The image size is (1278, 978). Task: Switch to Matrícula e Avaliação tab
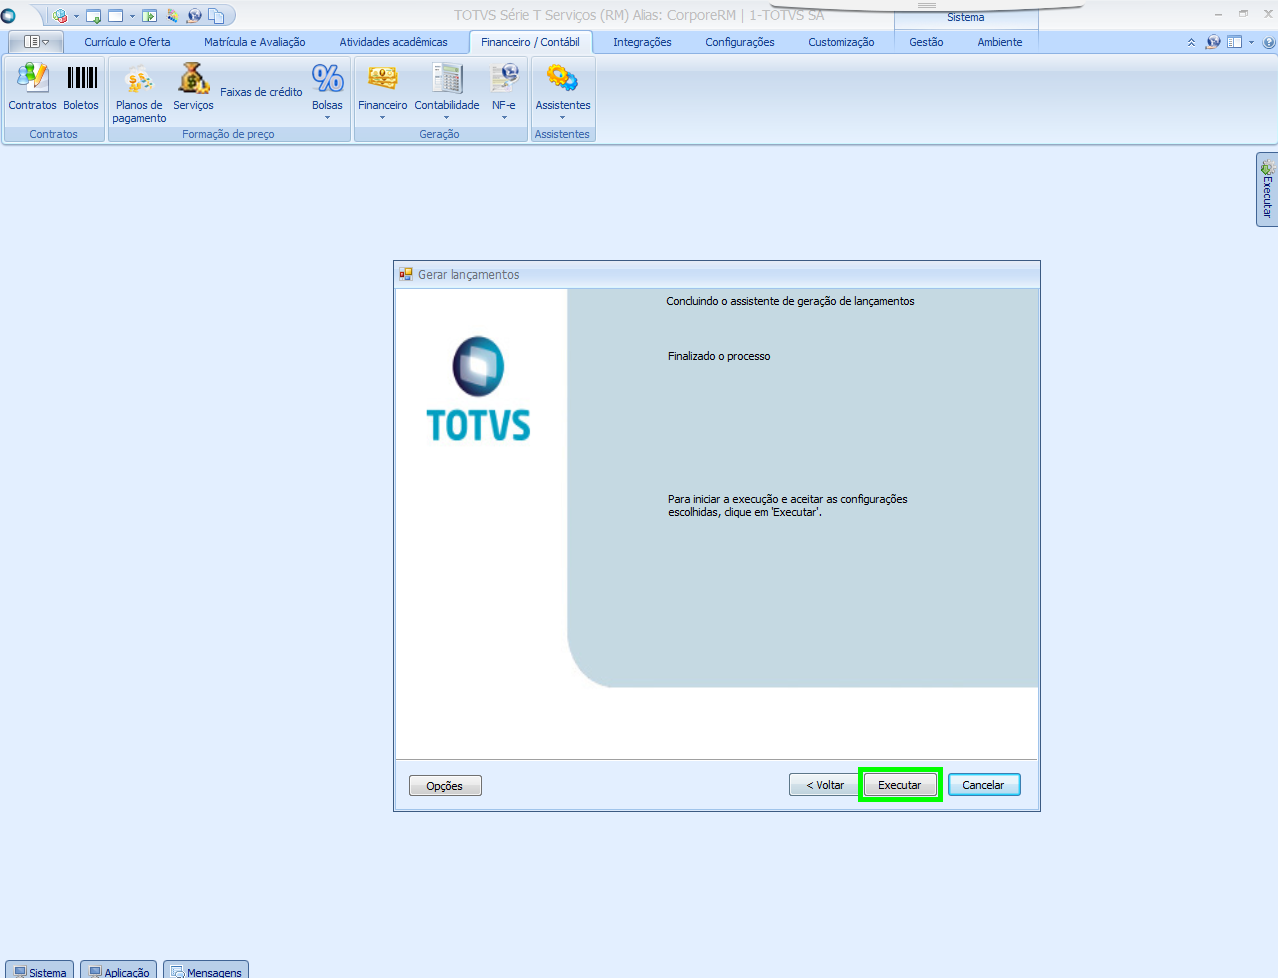(x=255, y=42)
